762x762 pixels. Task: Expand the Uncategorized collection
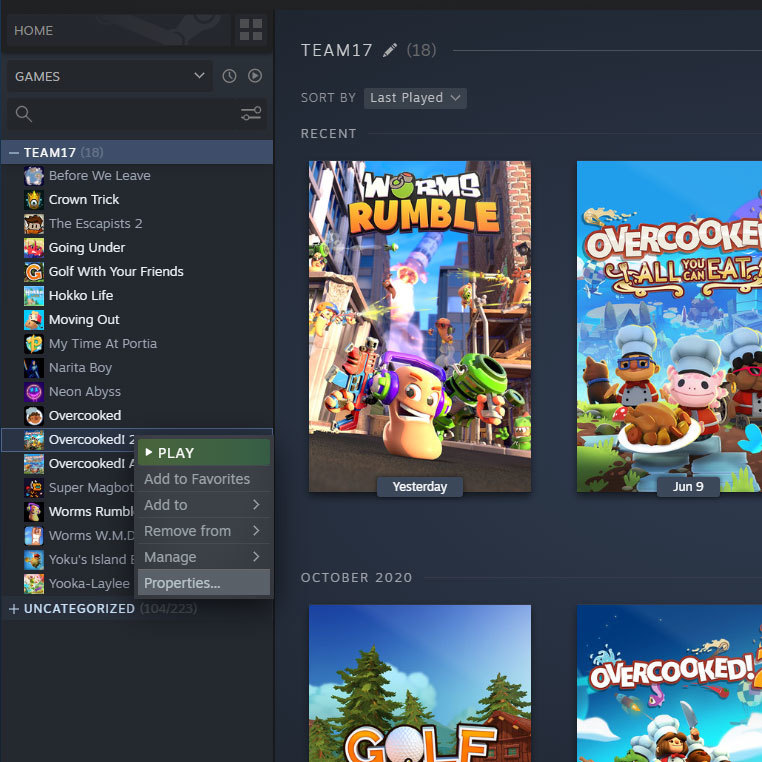[14, 609]
